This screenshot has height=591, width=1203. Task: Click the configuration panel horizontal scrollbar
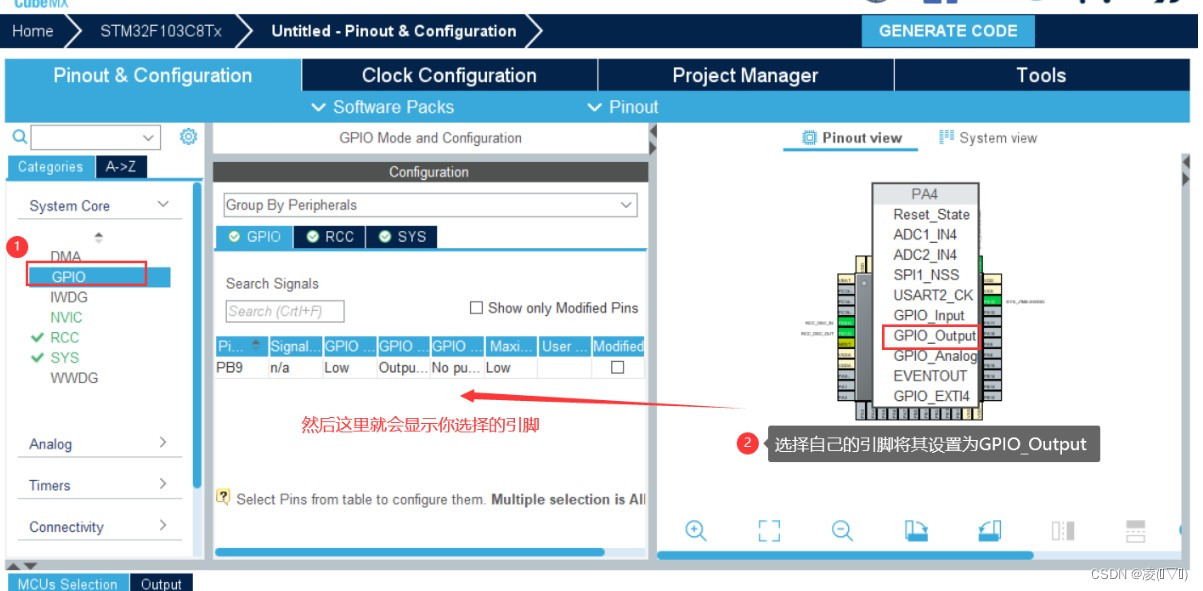pos(410,552)
